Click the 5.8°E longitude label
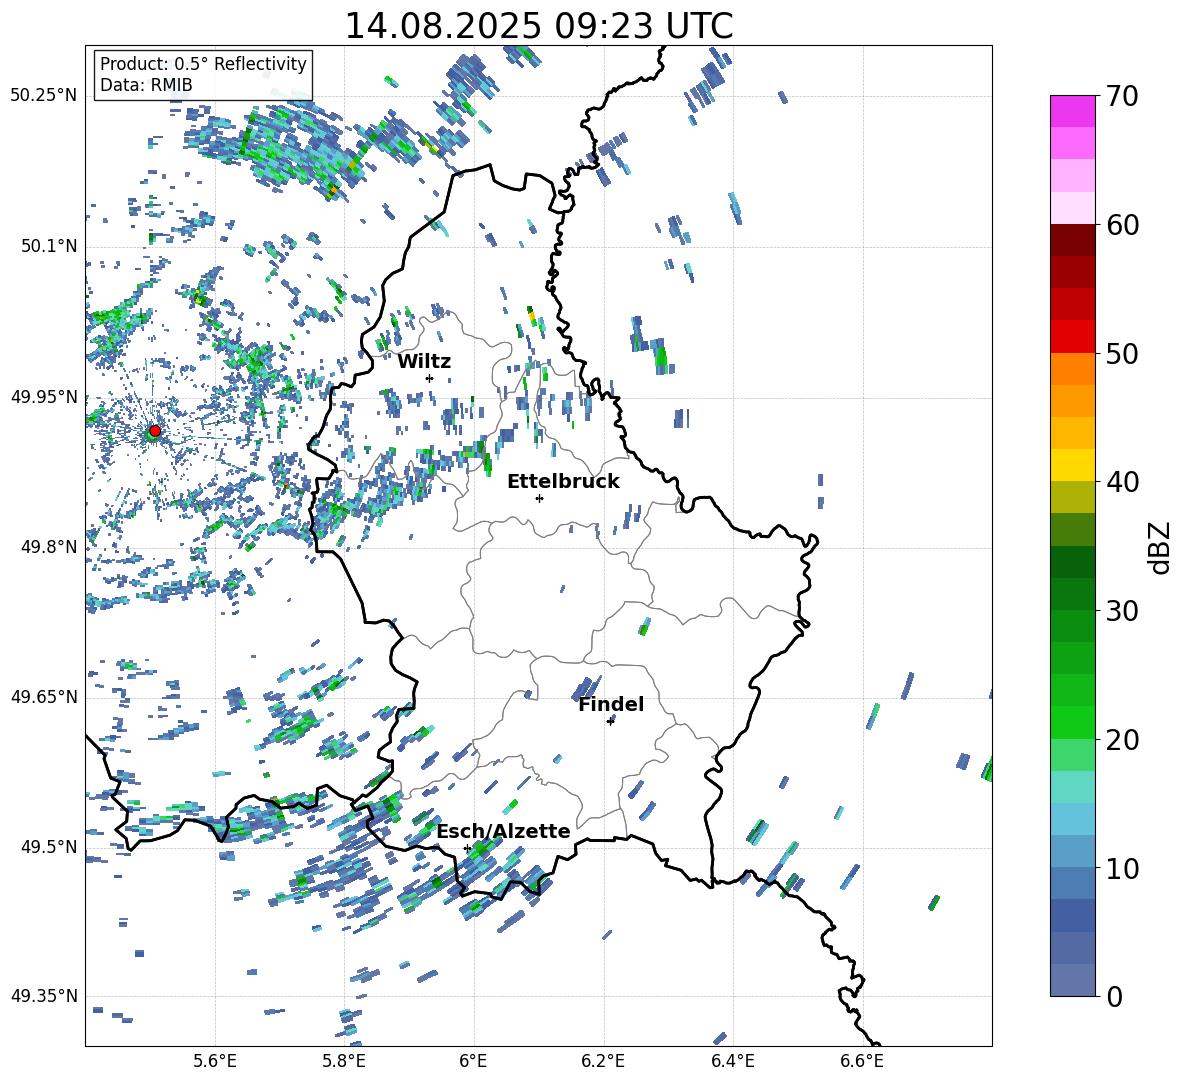Image resolution: width=1184 pixels, height=1081 pixels. [344, 1061]
